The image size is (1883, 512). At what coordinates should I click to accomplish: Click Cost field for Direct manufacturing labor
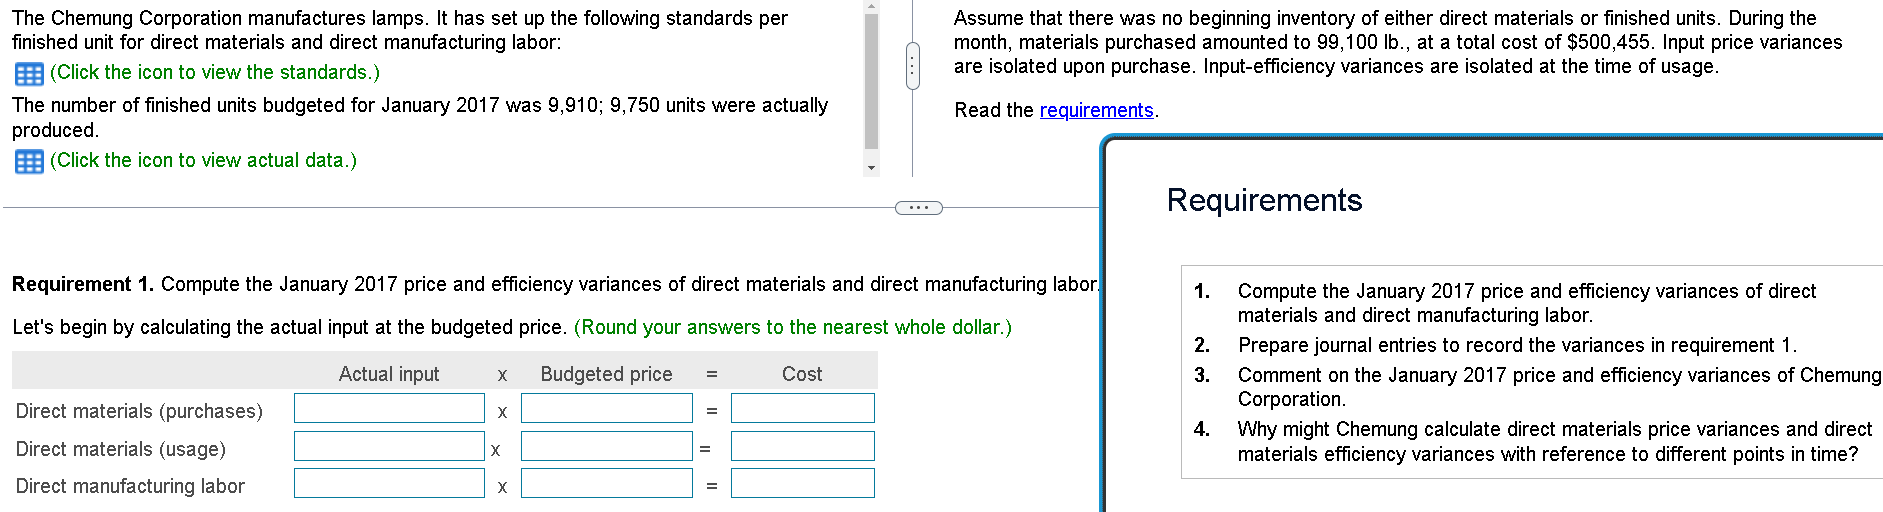pos(802,483)
